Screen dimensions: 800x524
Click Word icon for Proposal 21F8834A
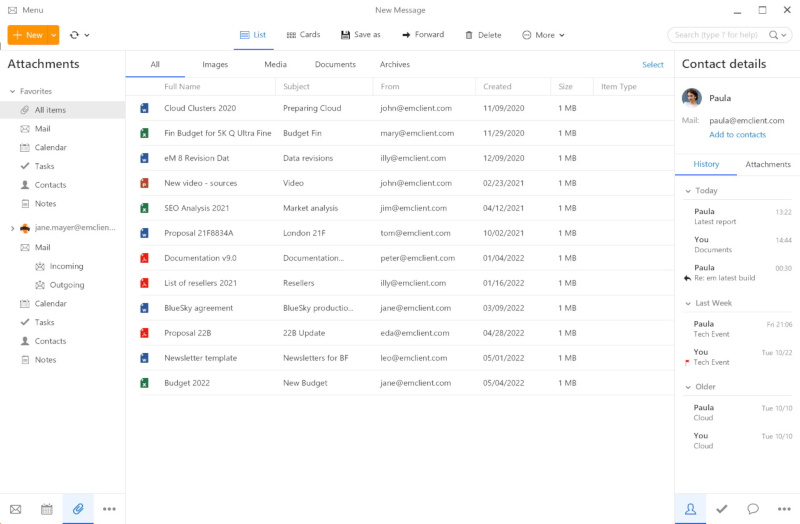click(x=144, y=233)
